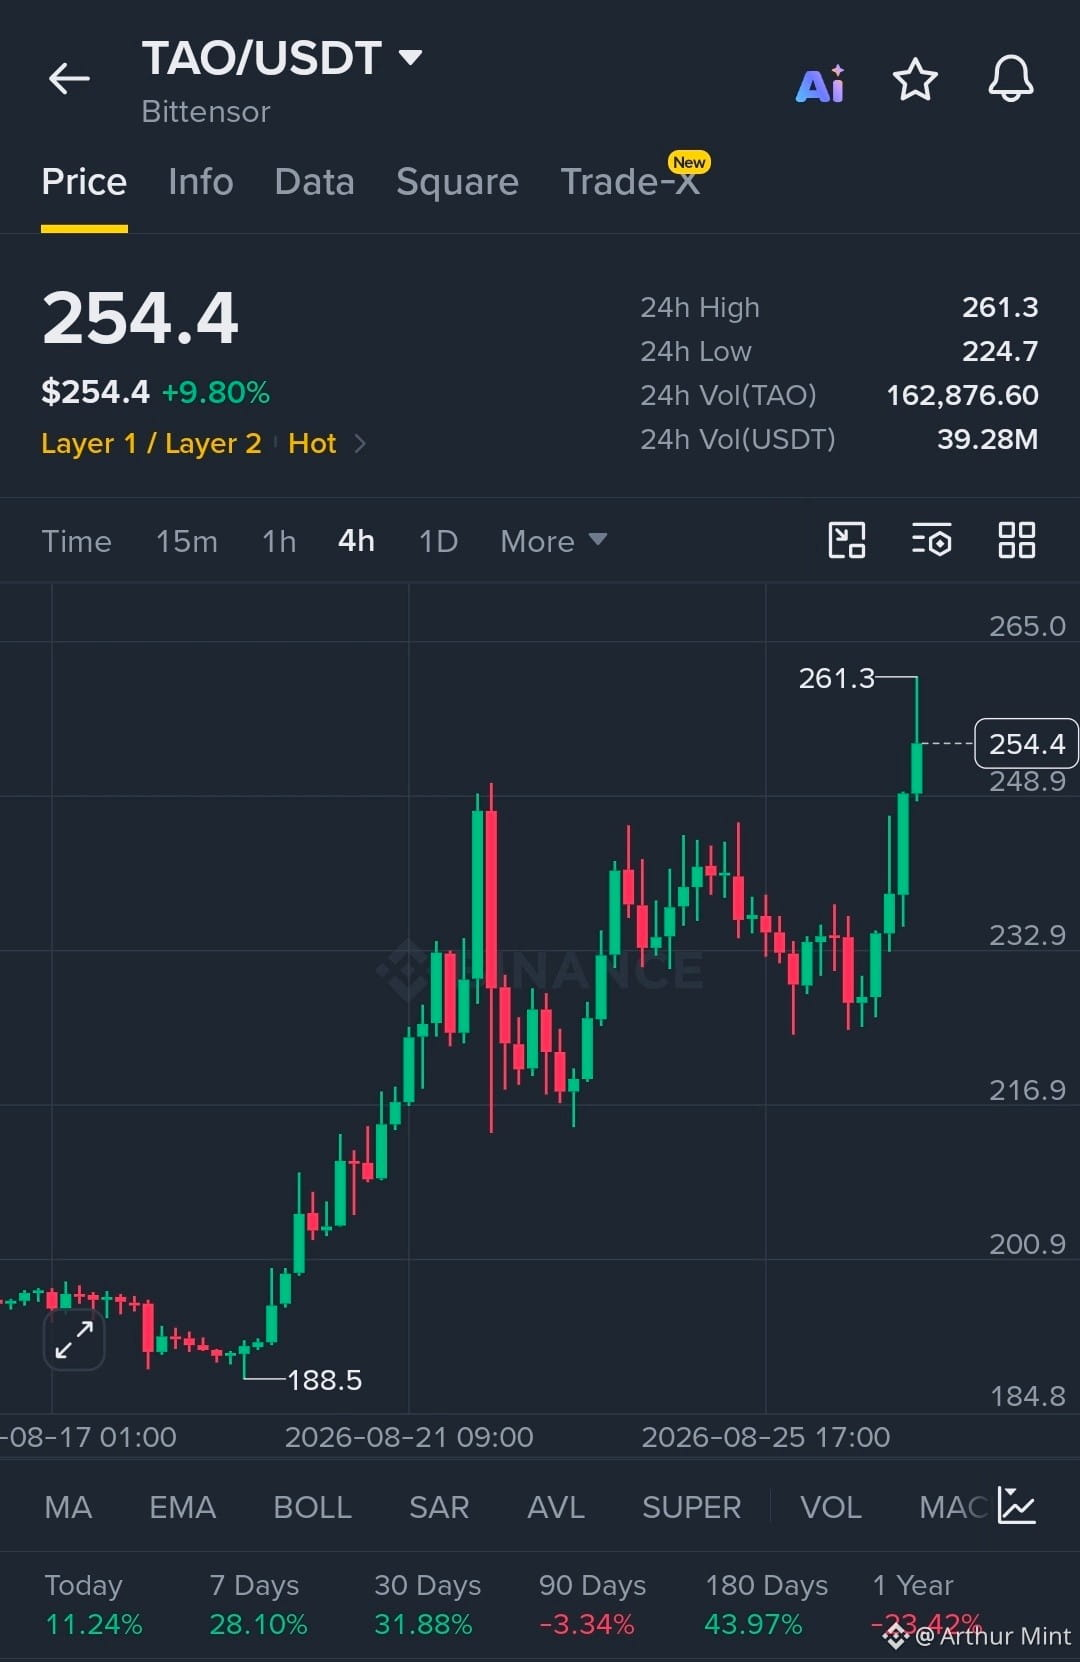
Task: Open the AI assistant icon
Action: pyautogui.click(x=820, y=84)
